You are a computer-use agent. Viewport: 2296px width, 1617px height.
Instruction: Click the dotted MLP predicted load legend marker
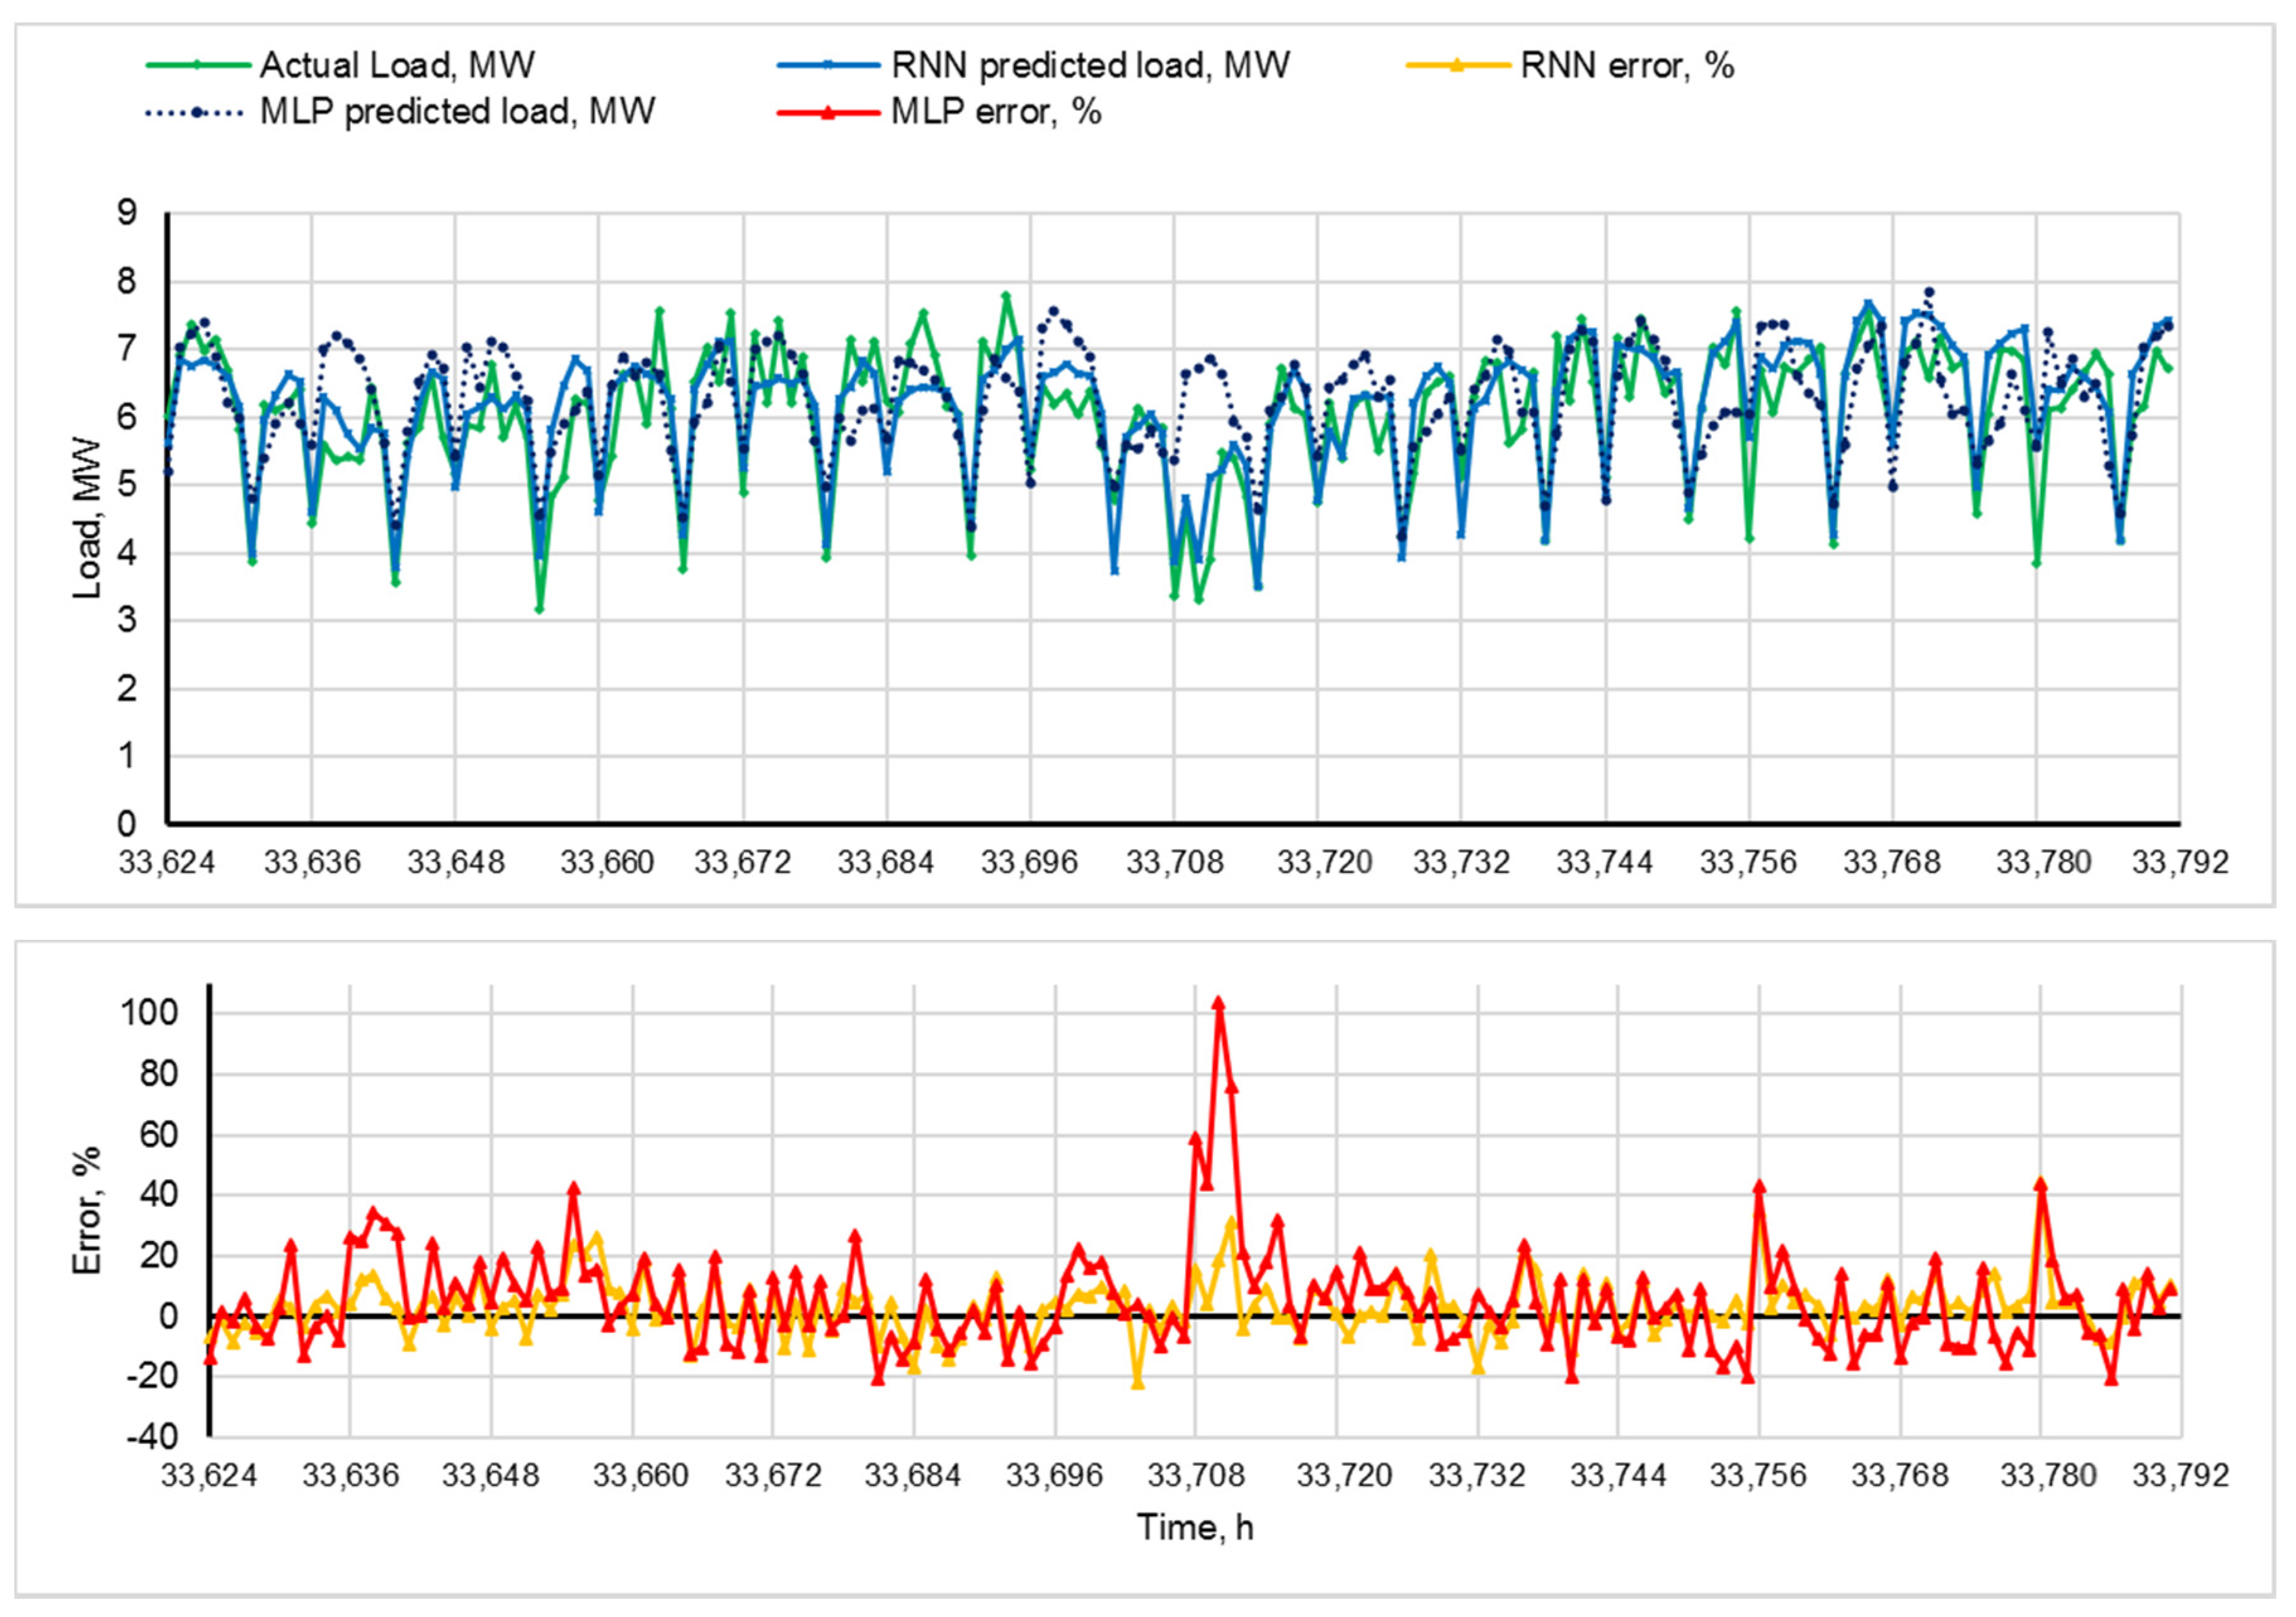197,112
